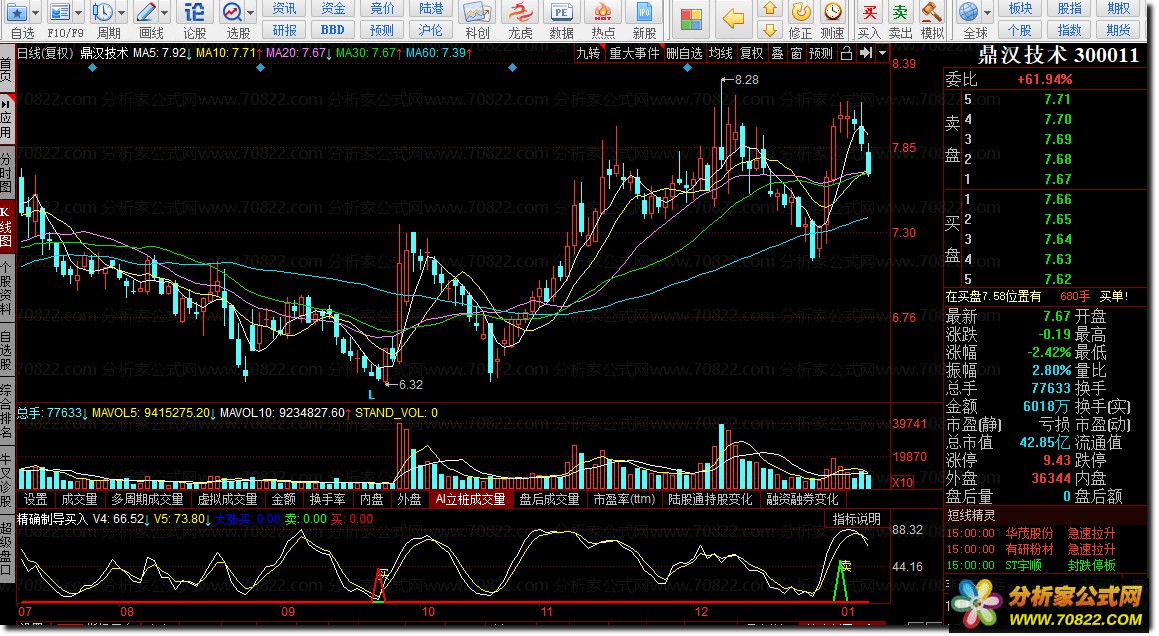Toggle the 窗 window option
Image resolution: width=1159 pixels, height=636 pixels.
click(796, 53)
